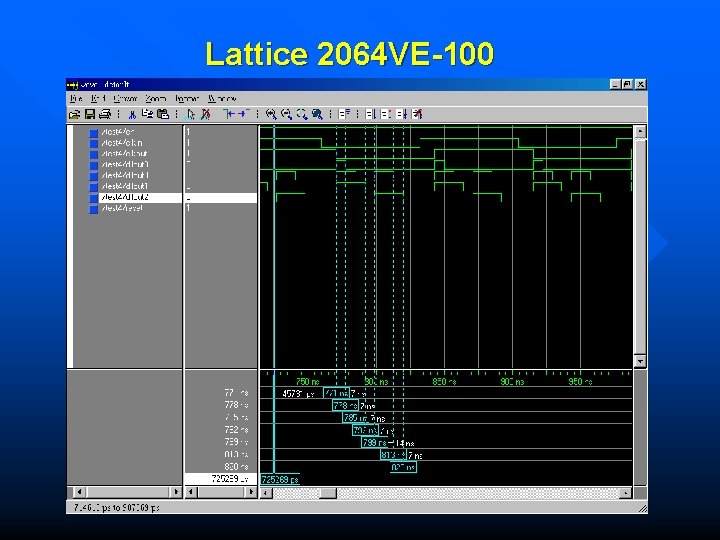Click the 725269 ps cursor label box

[x=280, y=480]
